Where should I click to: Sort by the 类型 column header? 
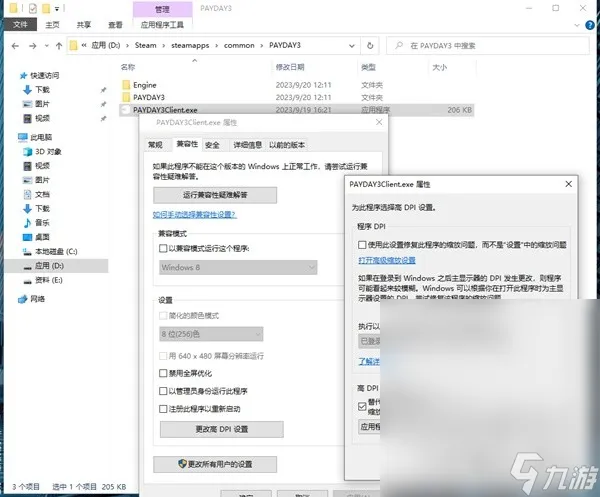(368, 67)
